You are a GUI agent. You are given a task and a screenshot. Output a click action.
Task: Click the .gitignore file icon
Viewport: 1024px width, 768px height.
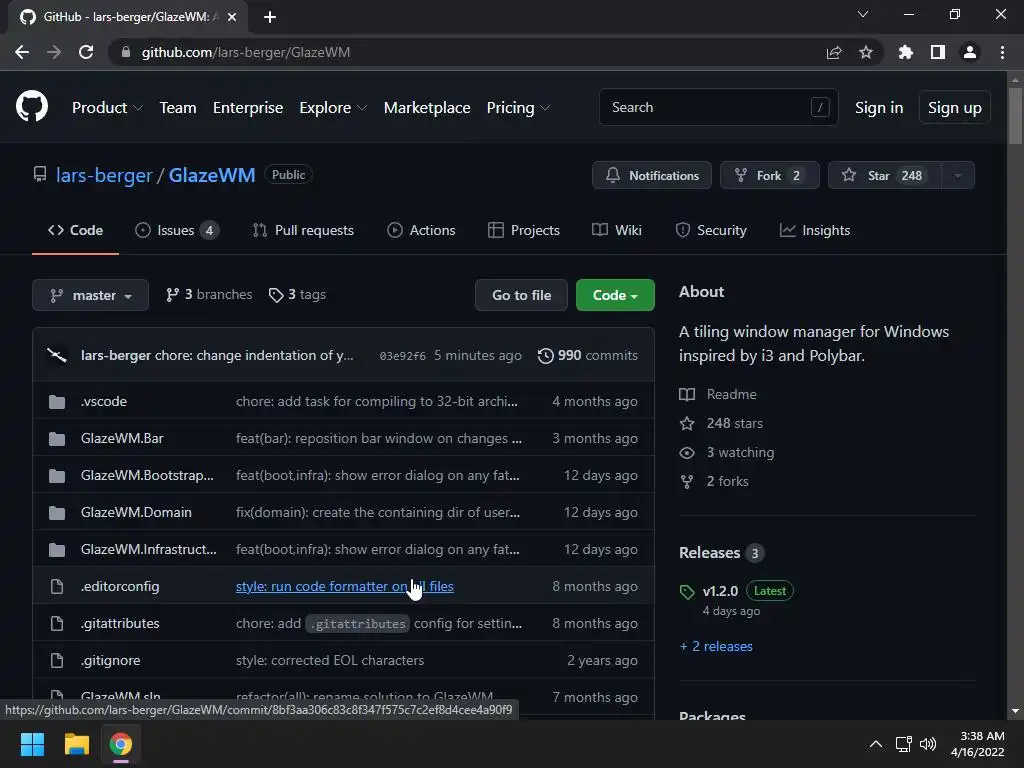tap(57, 660)
